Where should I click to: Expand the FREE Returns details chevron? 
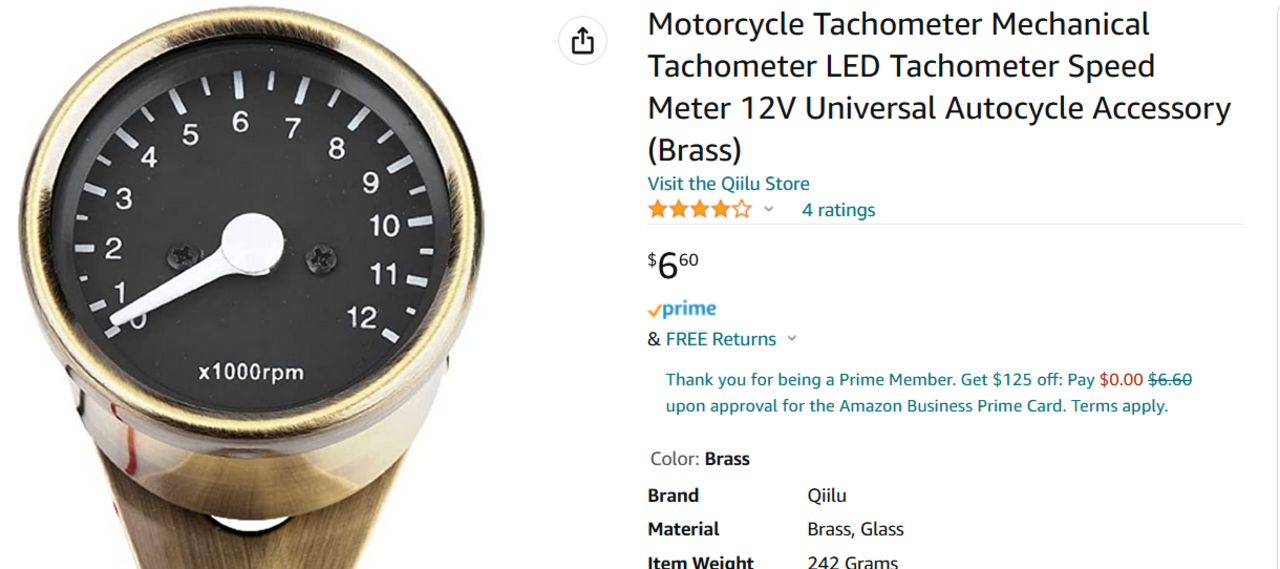click(792, 339)
